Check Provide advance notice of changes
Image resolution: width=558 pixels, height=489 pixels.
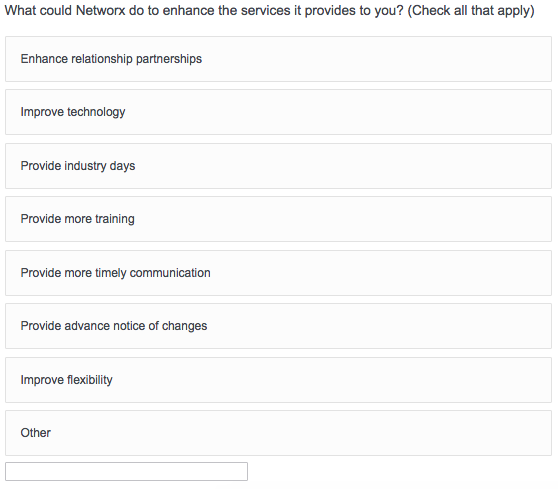coord(278,326)
